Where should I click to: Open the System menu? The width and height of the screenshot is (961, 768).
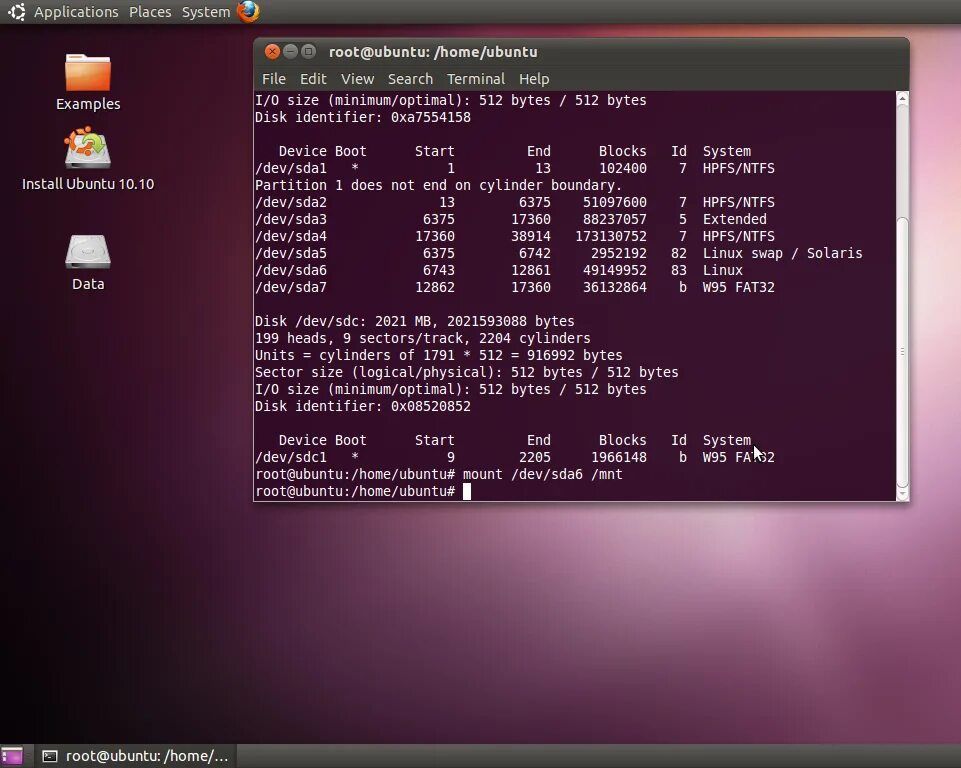point(206,12)
